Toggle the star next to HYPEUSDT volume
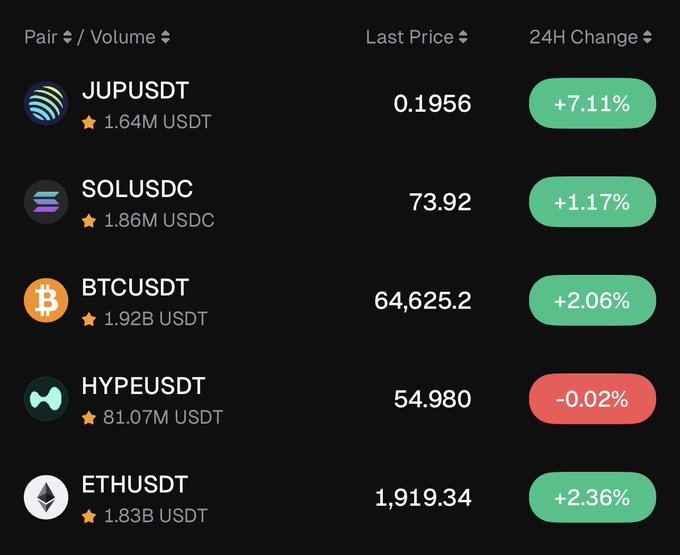 pos(89,418)
